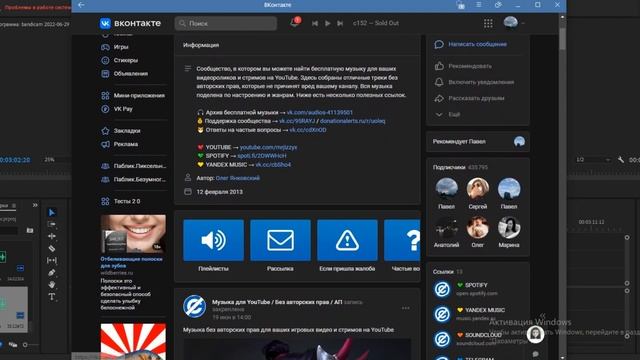Open author Олег Яновский profile
Viewport: 640px width, 360px height.
(238, 178)
